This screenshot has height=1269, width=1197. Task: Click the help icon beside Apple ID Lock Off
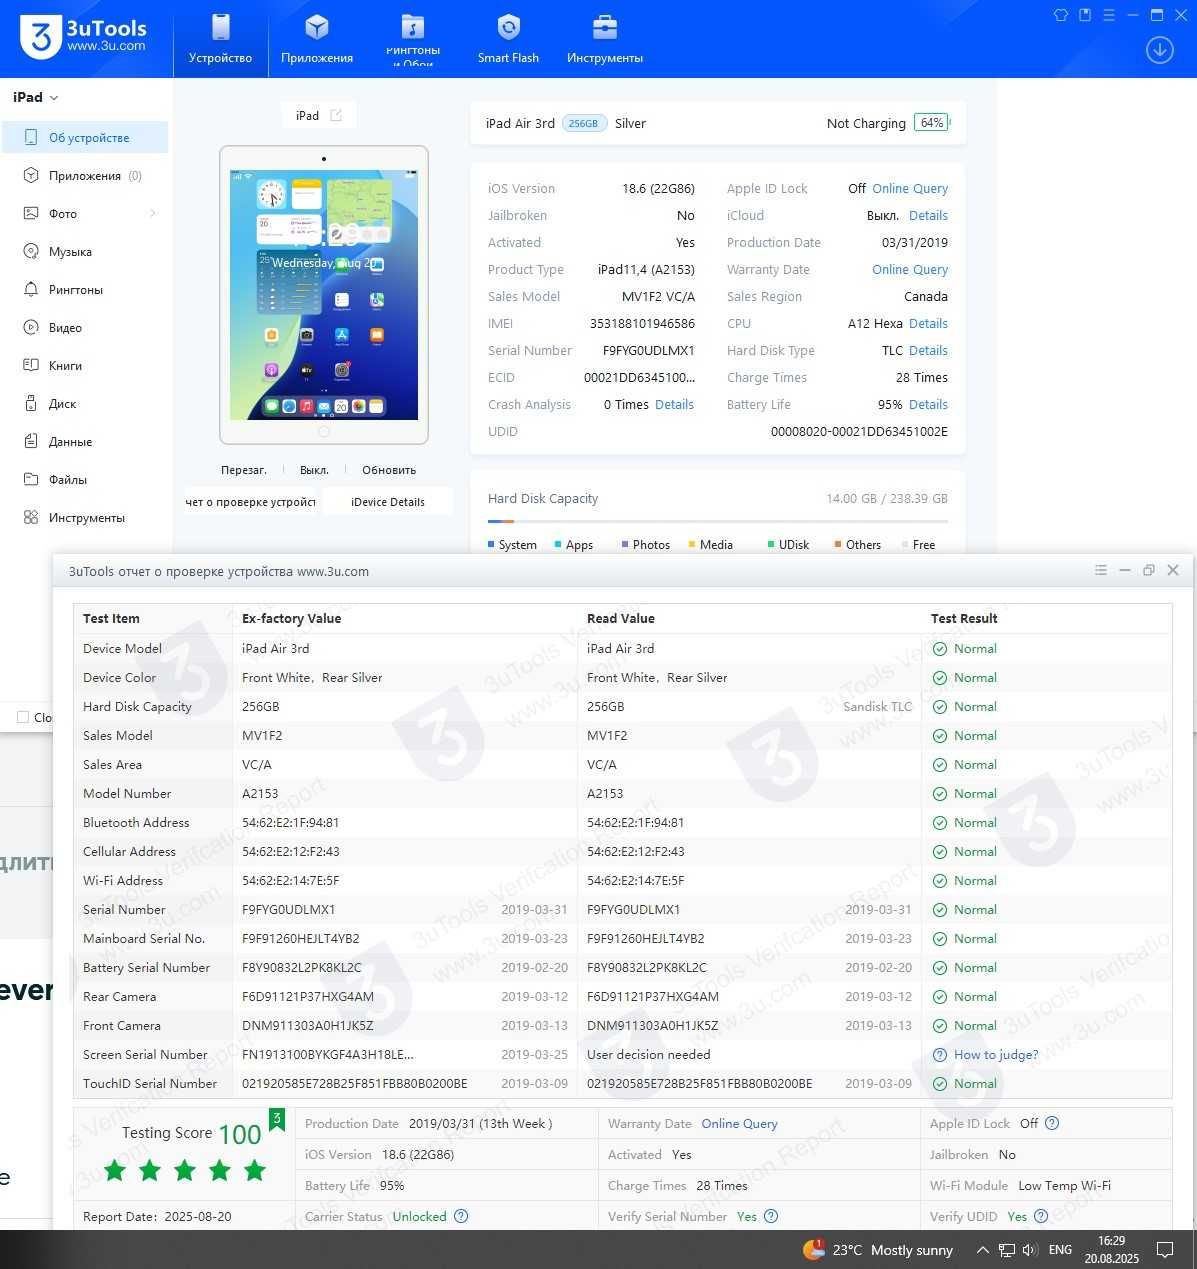[1052, 1123]
